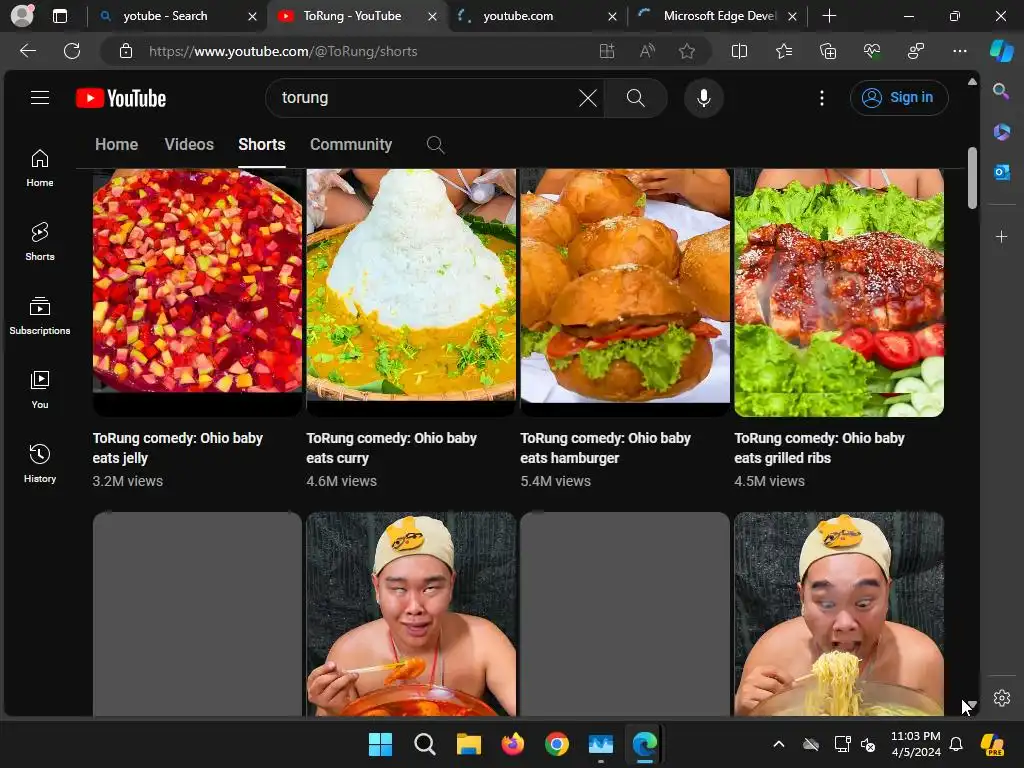Open the jelly short thumbnail

coord(197,293)
